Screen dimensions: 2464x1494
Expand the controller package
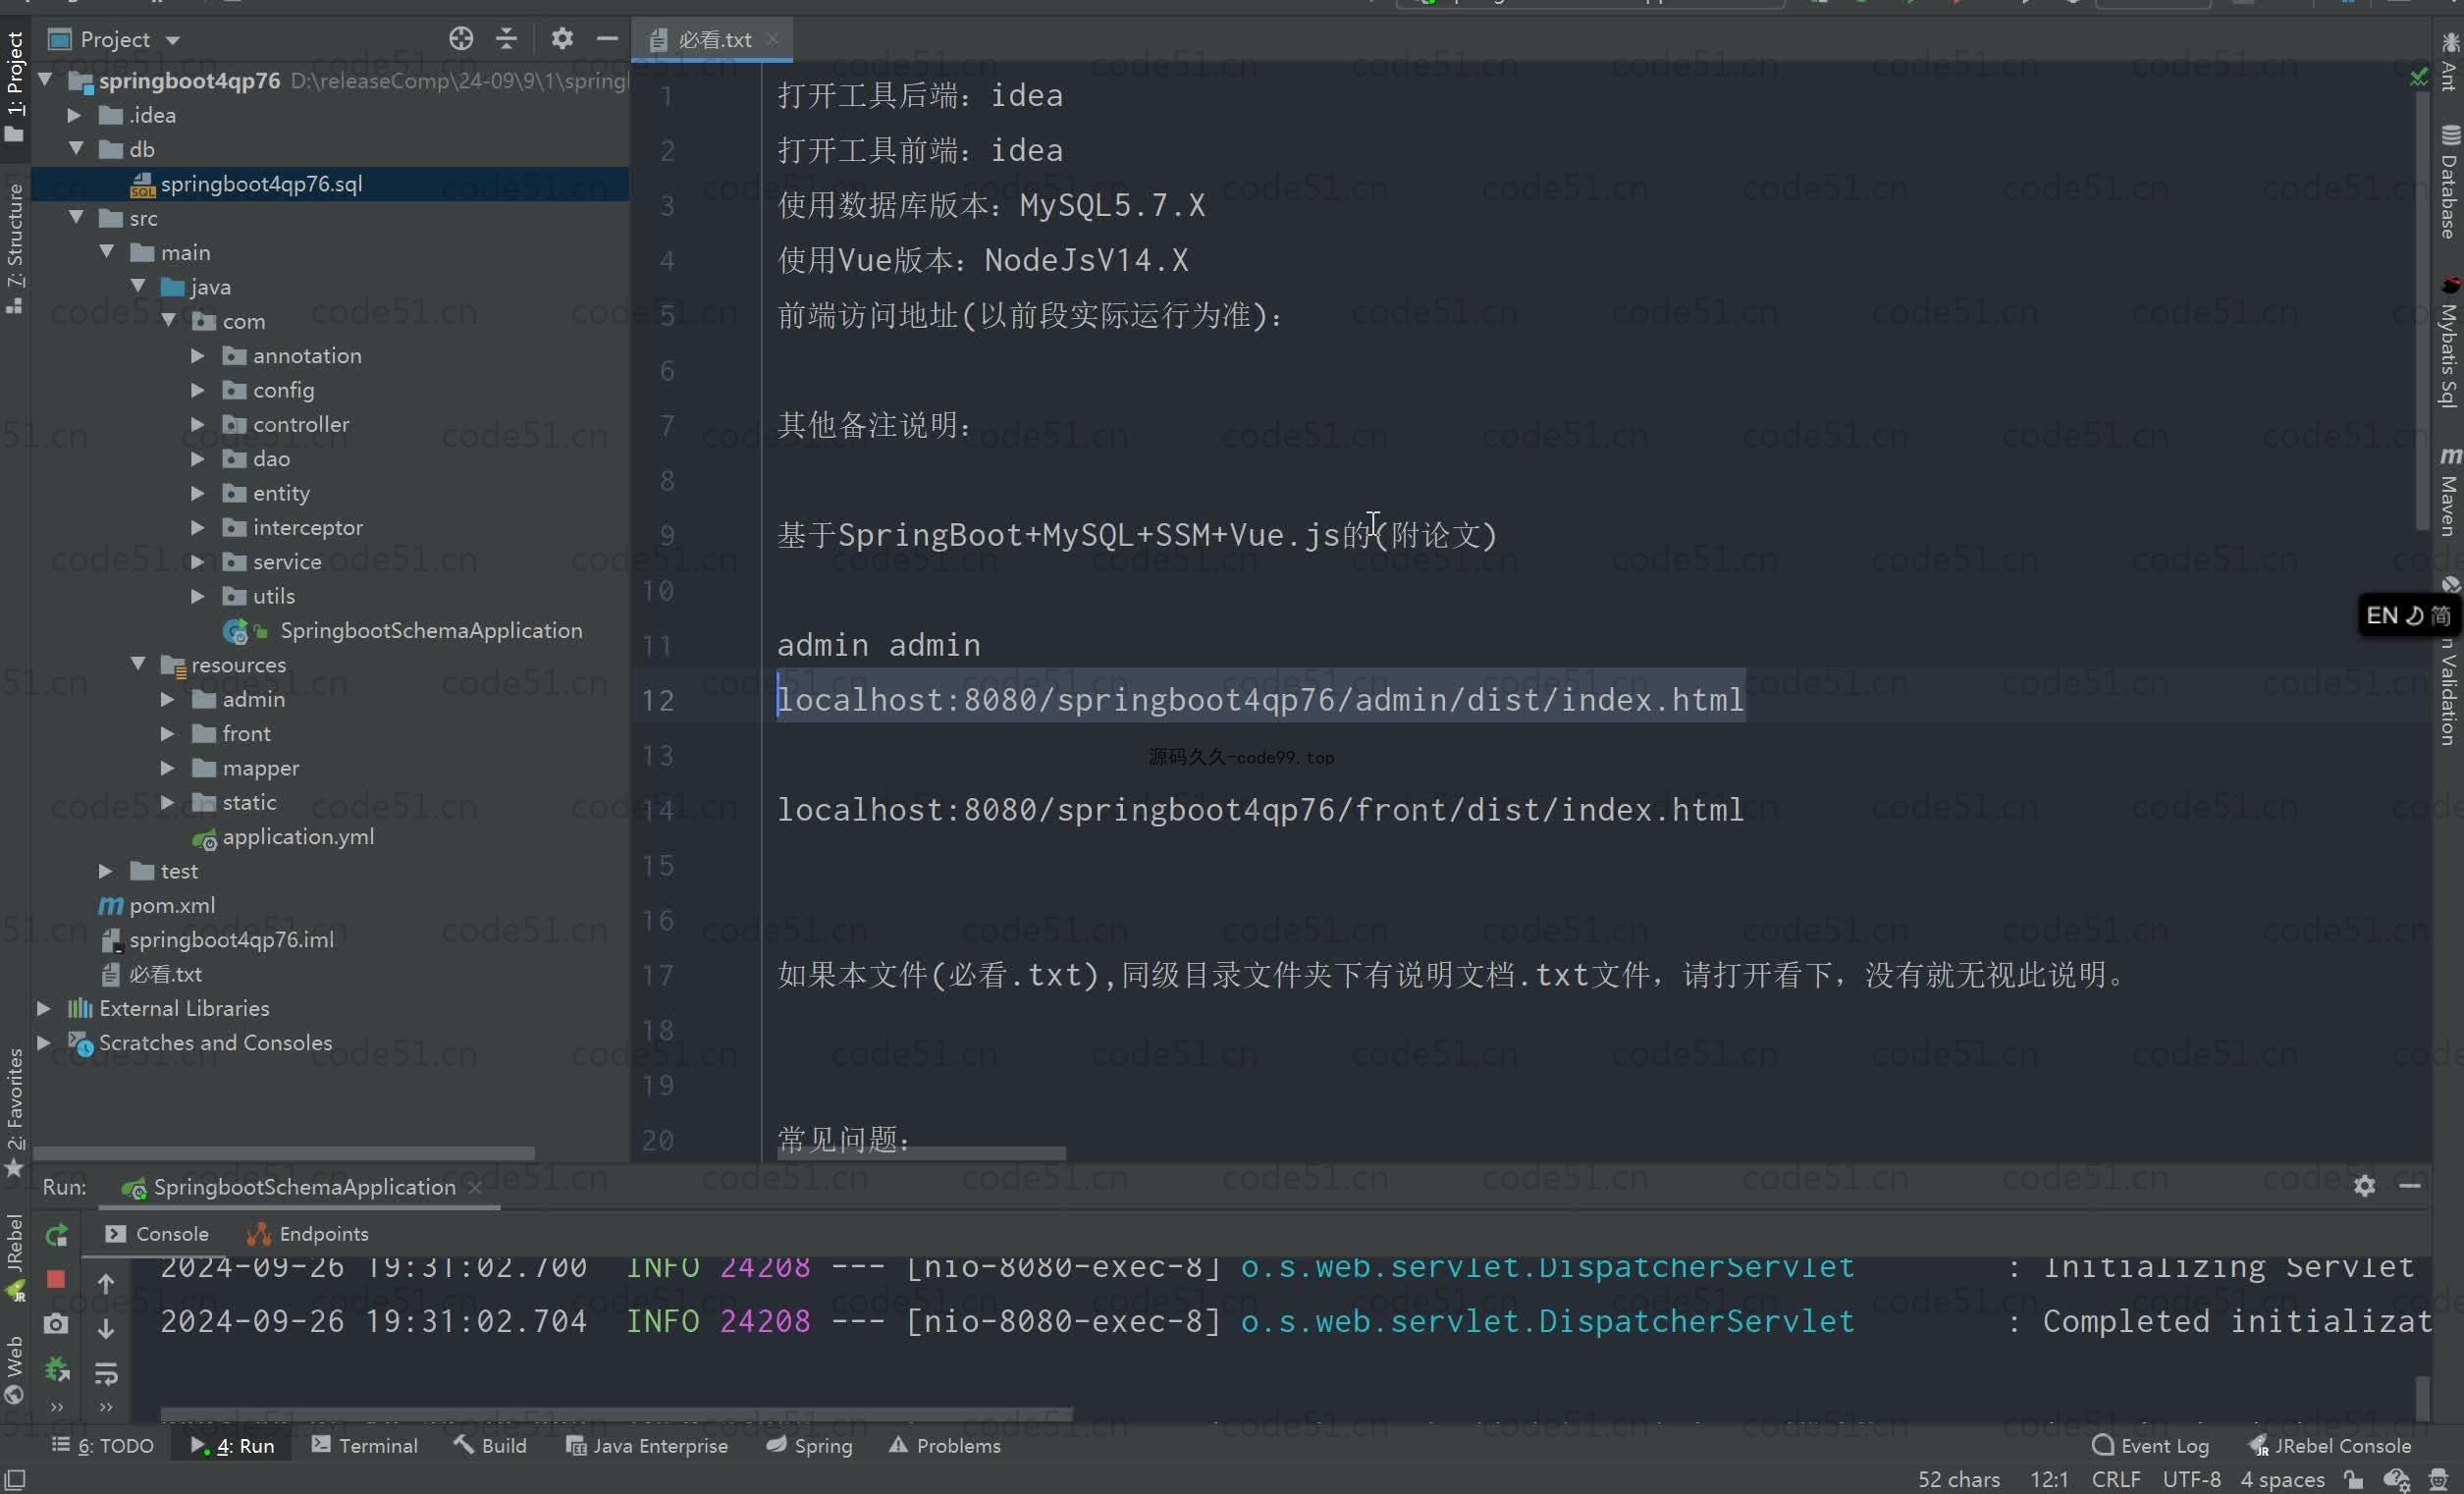click(x=198, y=424)
